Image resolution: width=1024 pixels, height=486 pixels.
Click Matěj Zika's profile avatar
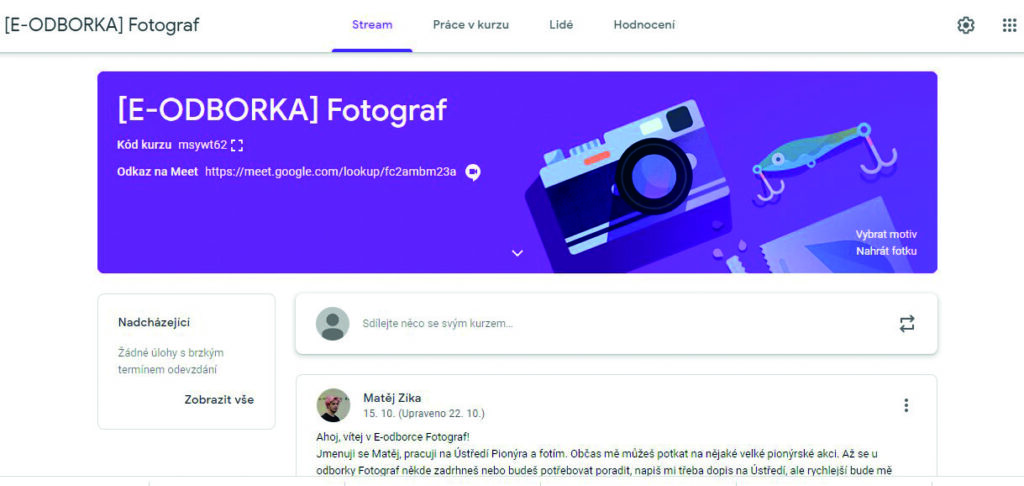tap(333, 405)
